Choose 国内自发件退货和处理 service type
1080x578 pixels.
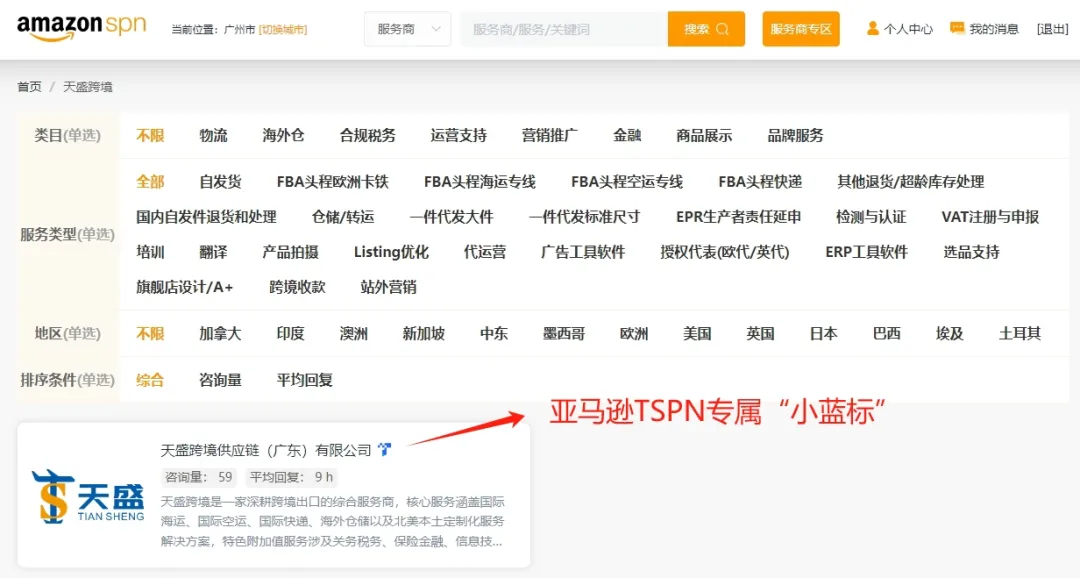206,217
